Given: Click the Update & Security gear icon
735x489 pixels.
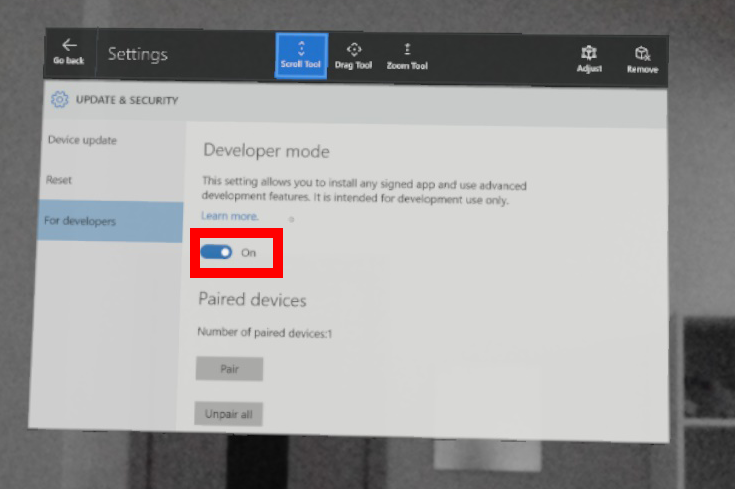Looking at the screenshot, I should pos(60,99).
